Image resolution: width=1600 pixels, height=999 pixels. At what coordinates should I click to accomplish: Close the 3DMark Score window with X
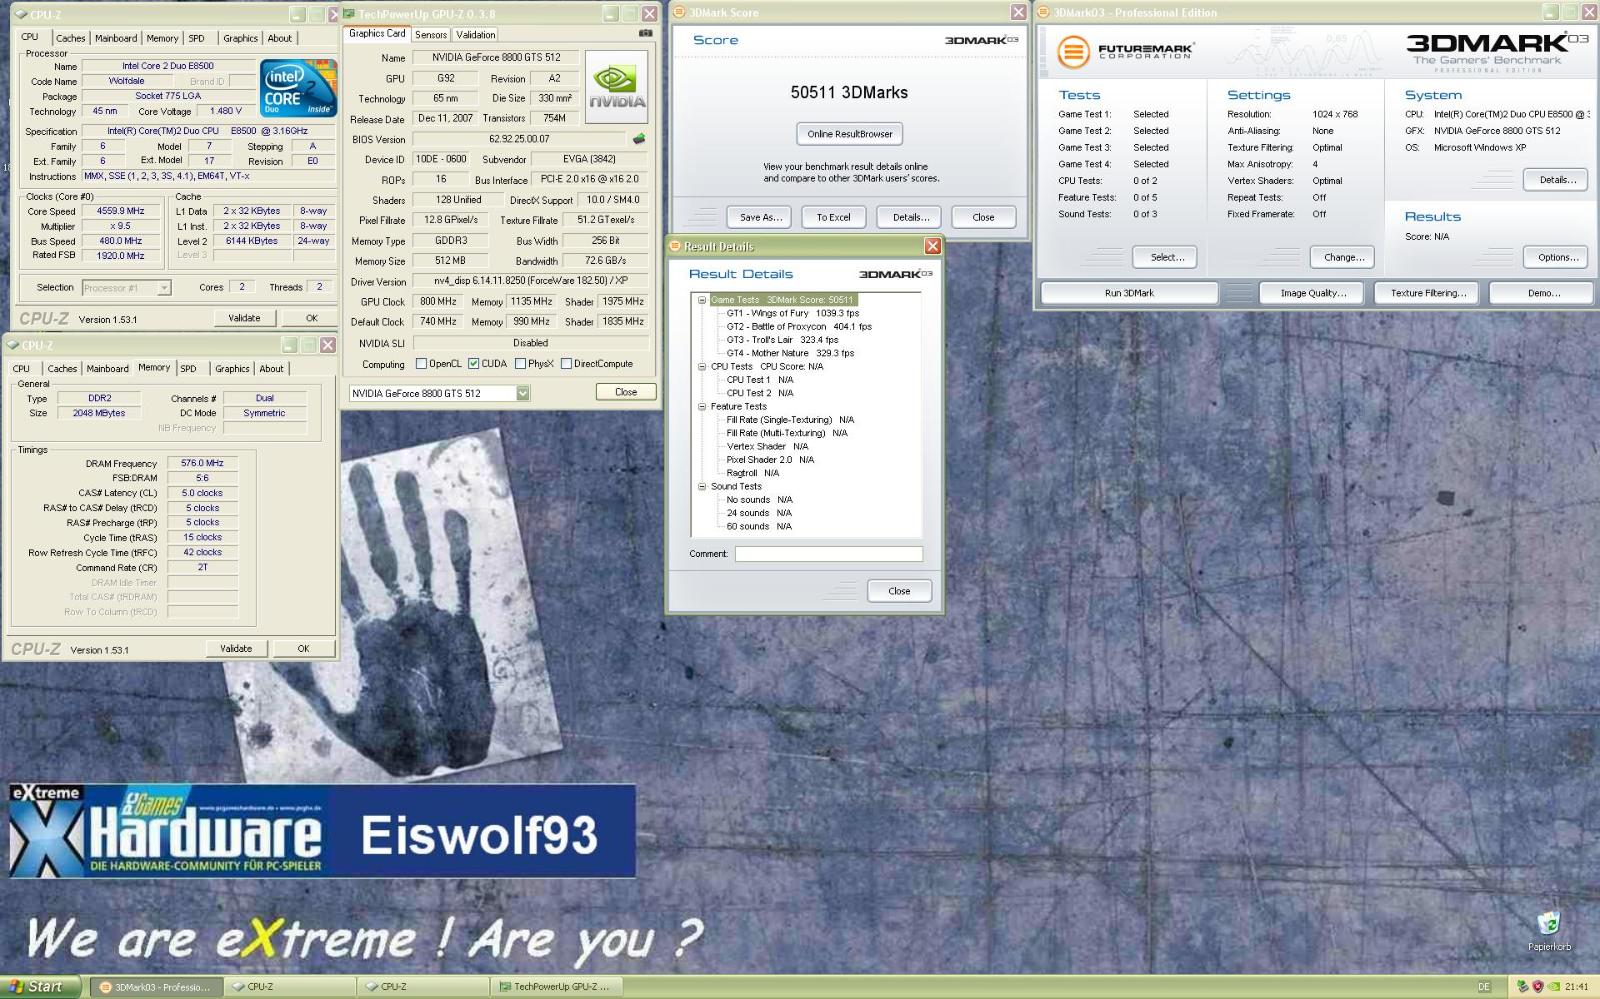pos(1018,12)
